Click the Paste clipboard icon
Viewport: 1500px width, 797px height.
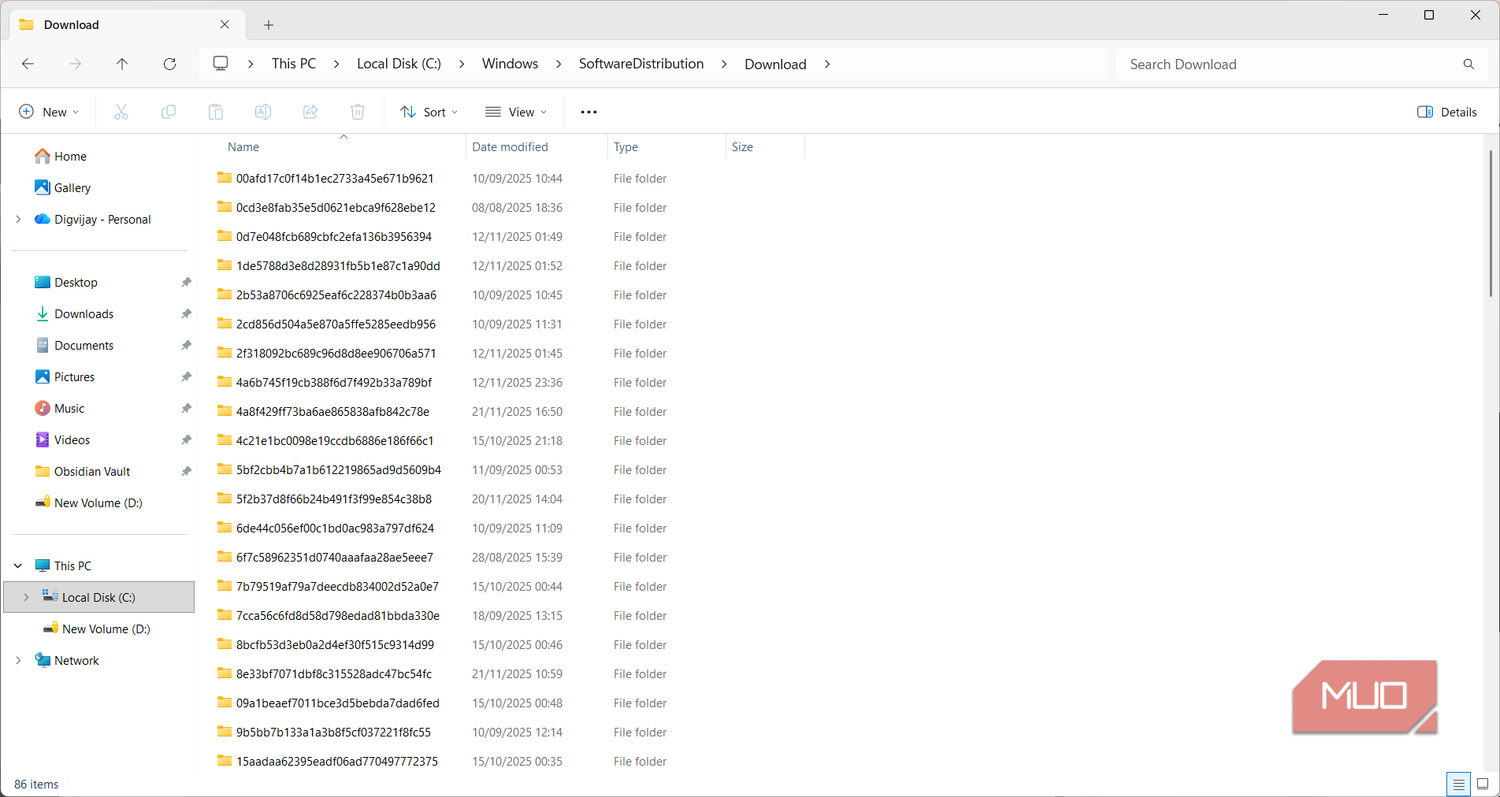click(215, 112)
